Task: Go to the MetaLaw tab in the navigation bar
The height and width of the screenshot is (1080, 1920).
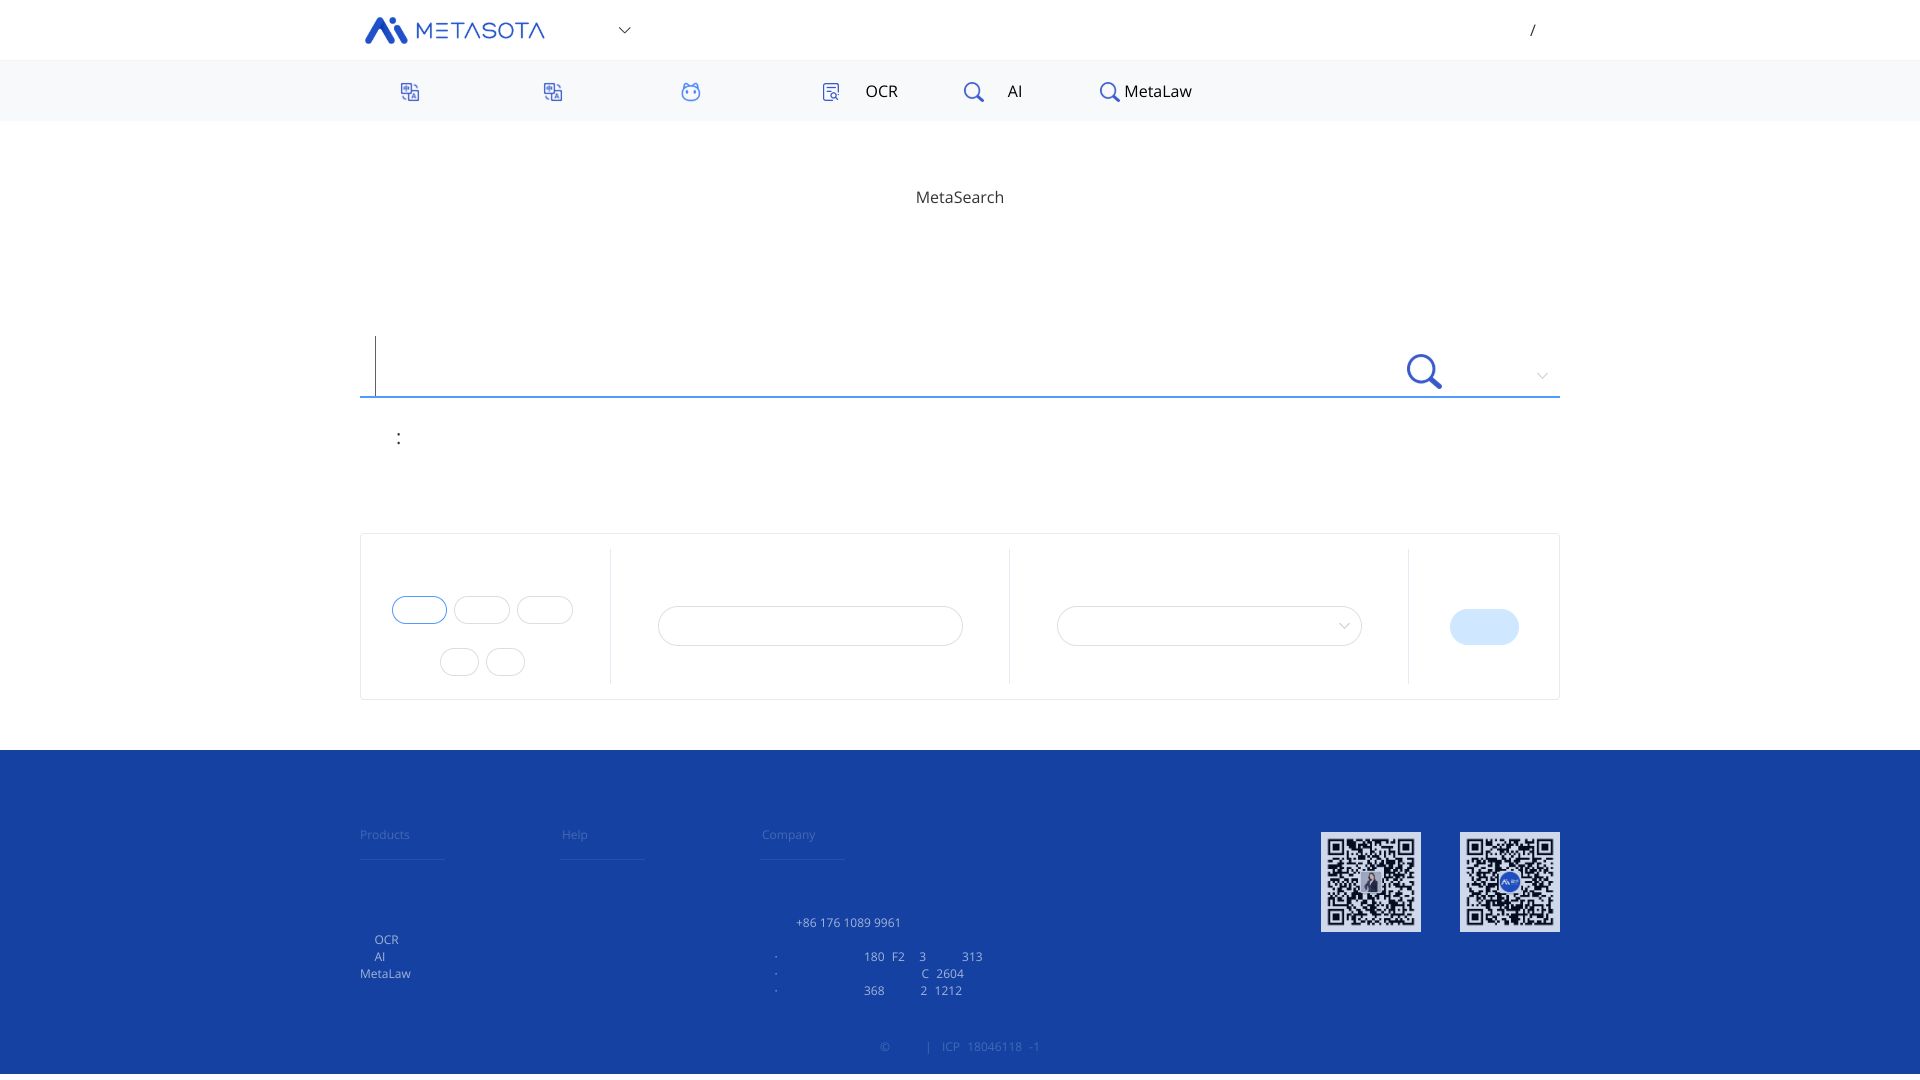Action: point(1146,92)
